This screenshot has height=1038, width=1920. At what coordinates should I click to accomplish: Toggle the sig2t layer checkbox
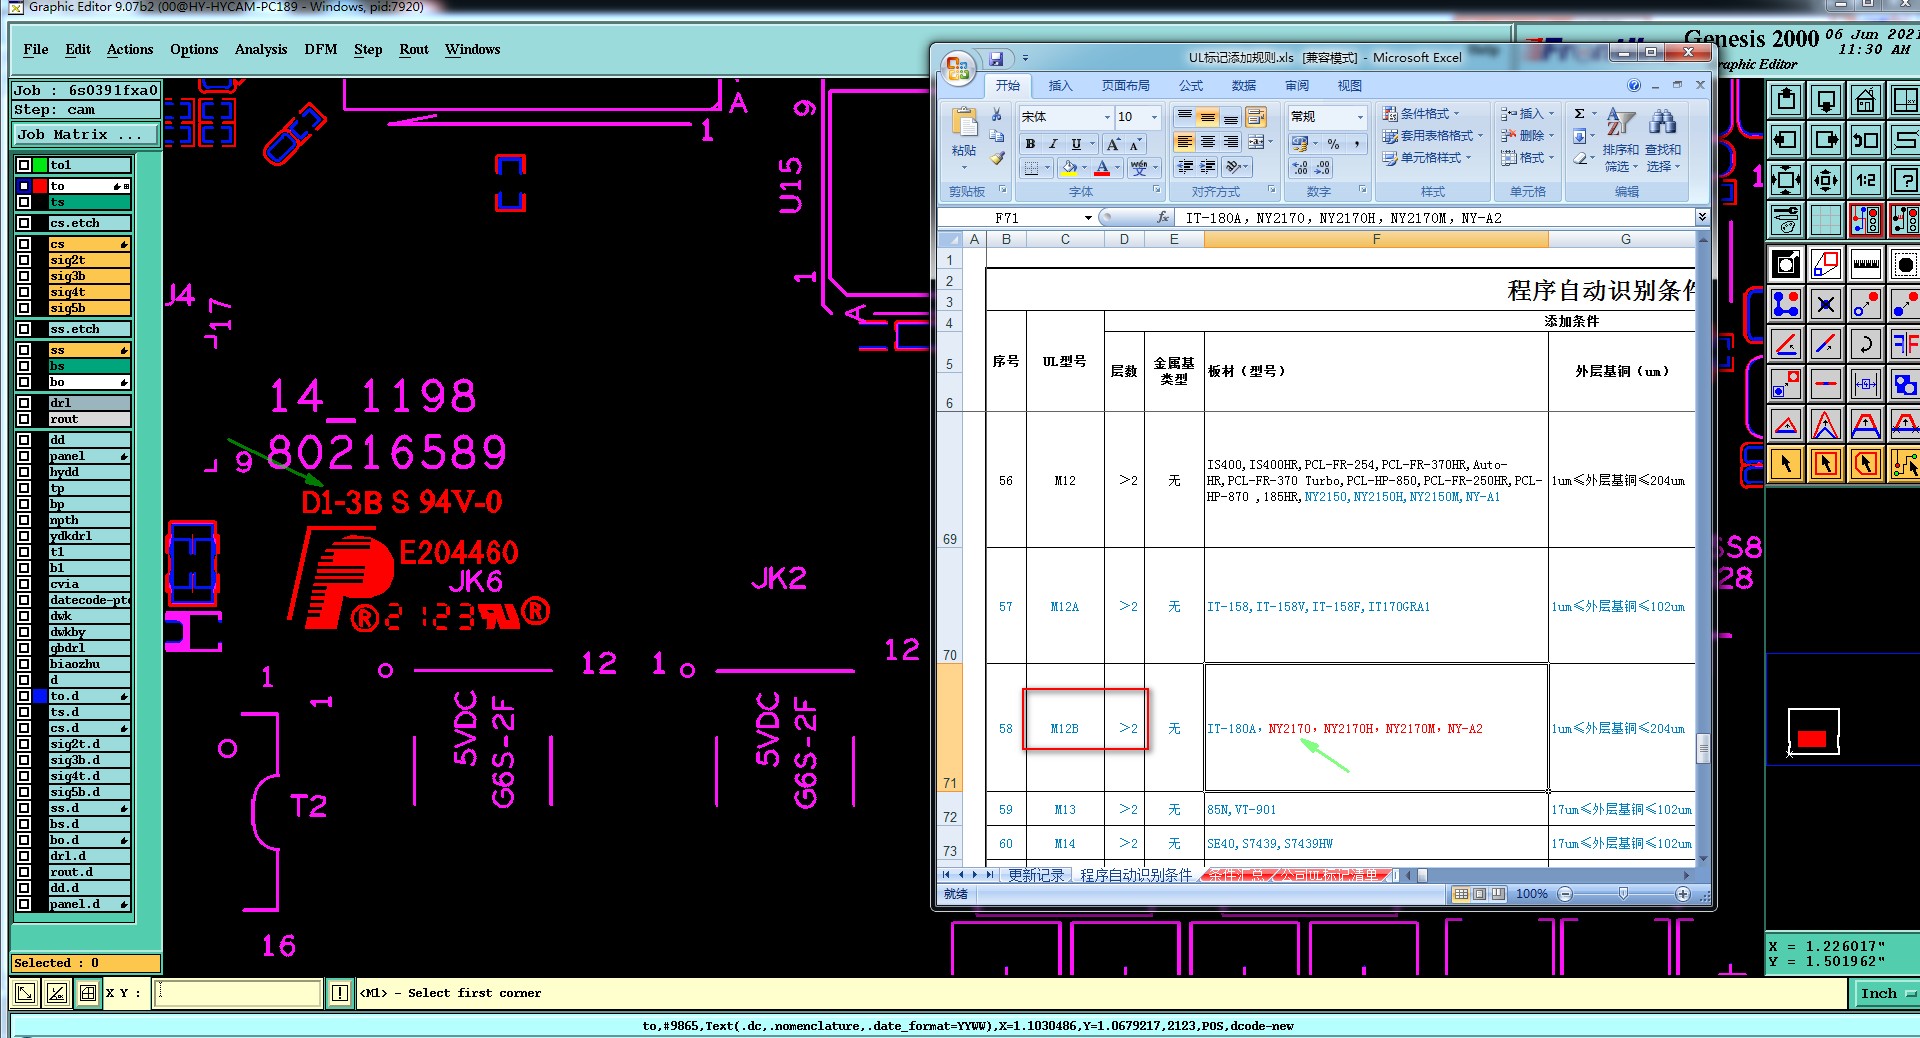click(24, 260)
